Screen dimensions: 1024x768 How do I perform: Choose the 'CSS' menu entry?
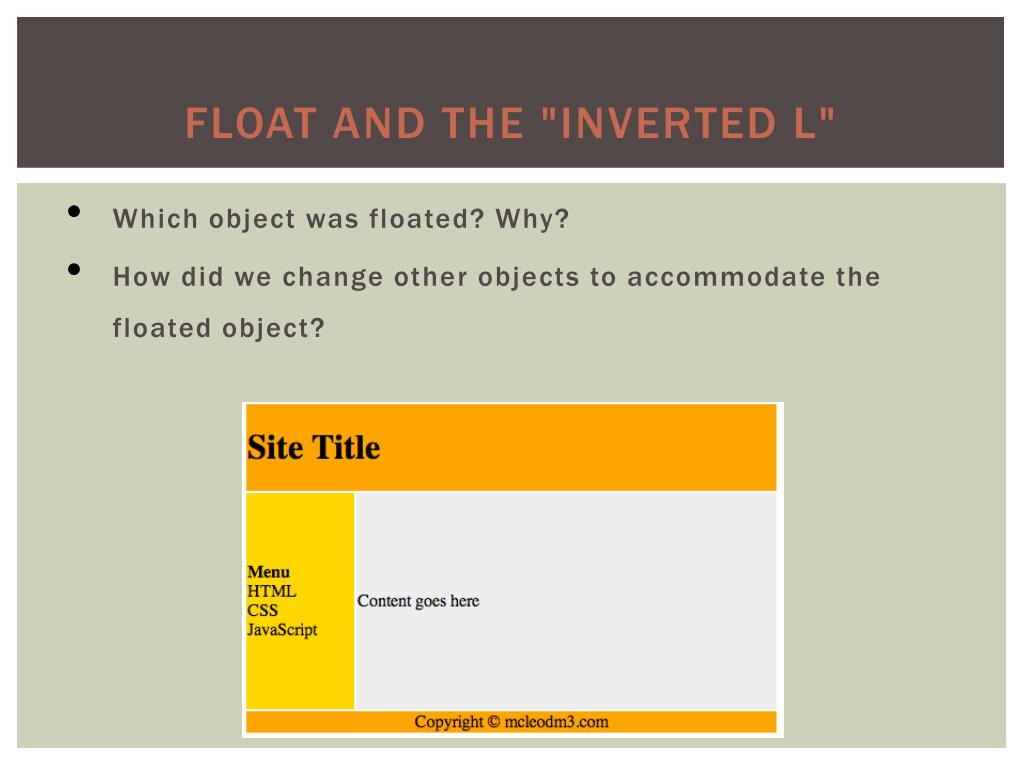pos(263,610)
